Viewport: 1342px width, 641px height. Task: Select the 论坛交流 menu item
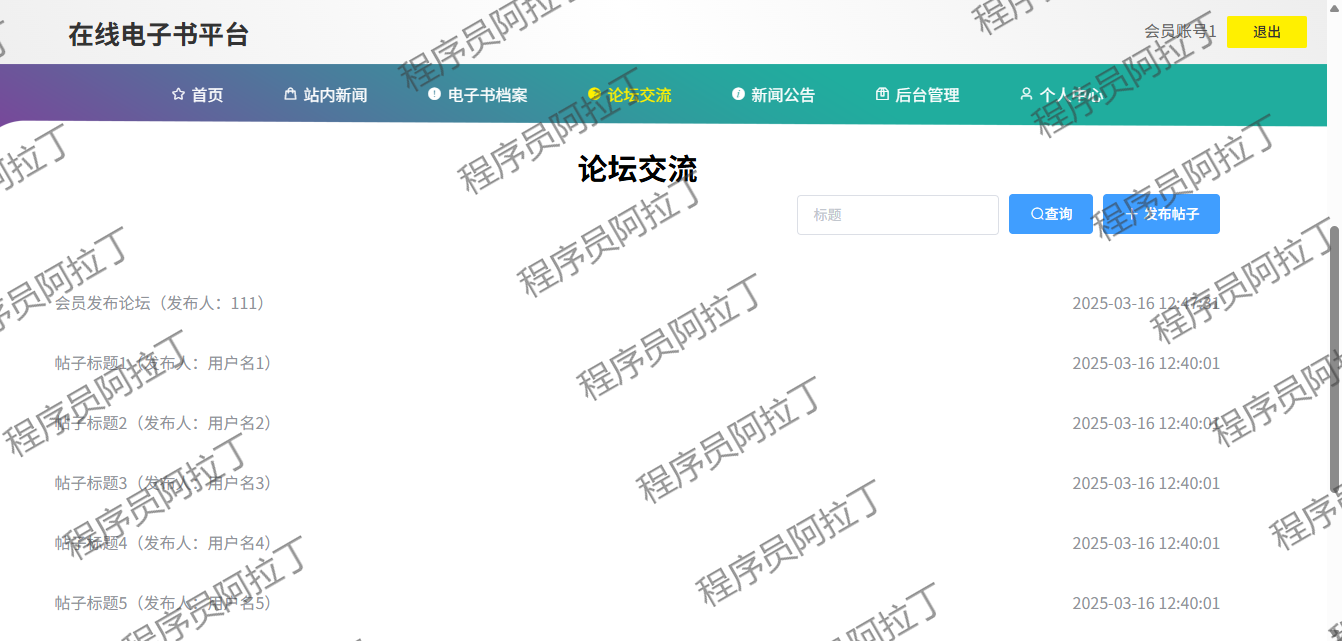click(x=630, y=95)
